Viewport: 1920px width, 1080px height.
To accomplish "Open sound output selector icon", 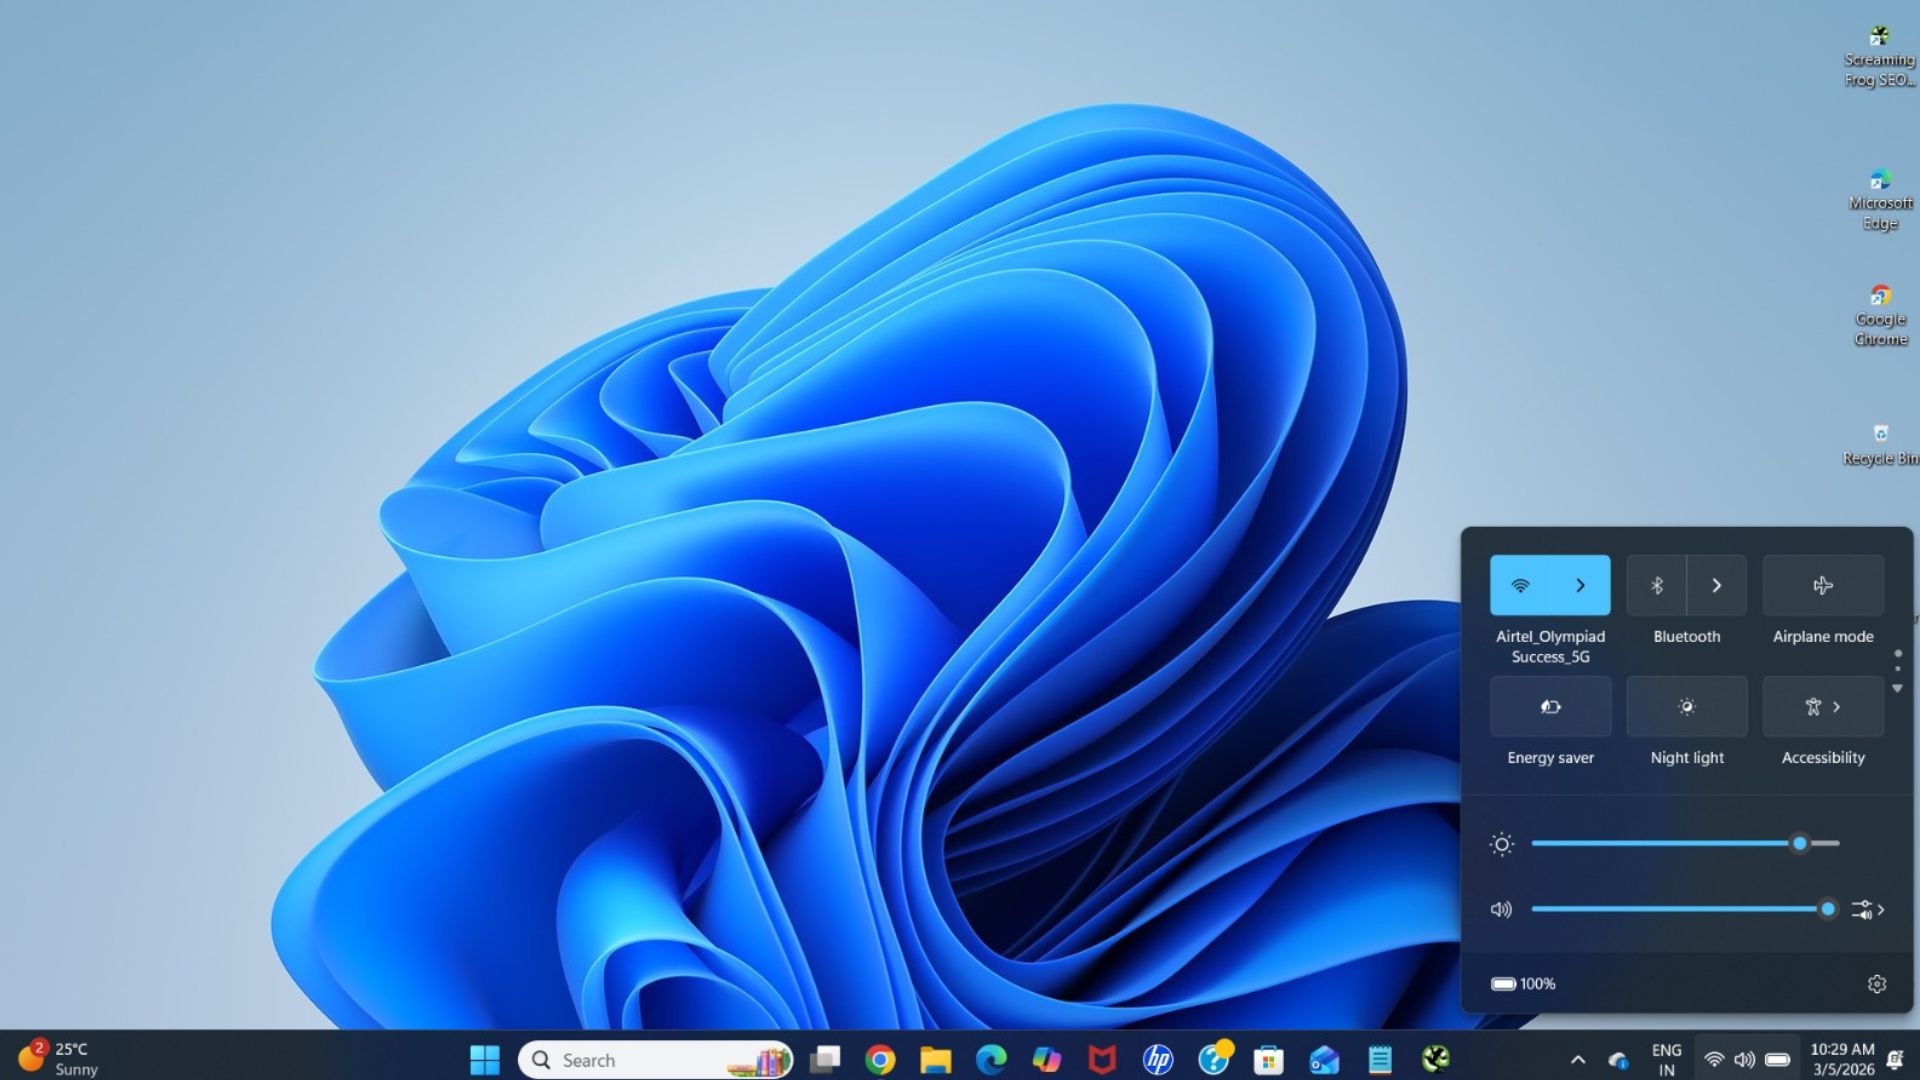I will coord(1866,909).
